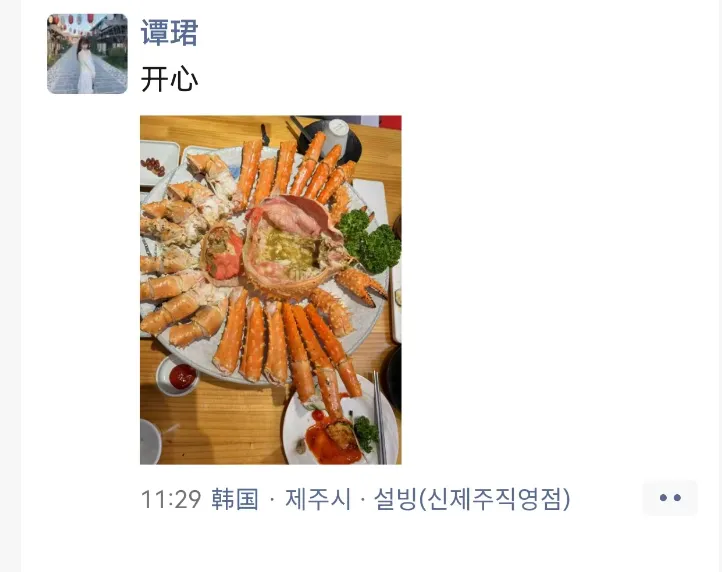Click the 韩国 location text
Viewport: 722px width, 572px height.
[235, 499]
